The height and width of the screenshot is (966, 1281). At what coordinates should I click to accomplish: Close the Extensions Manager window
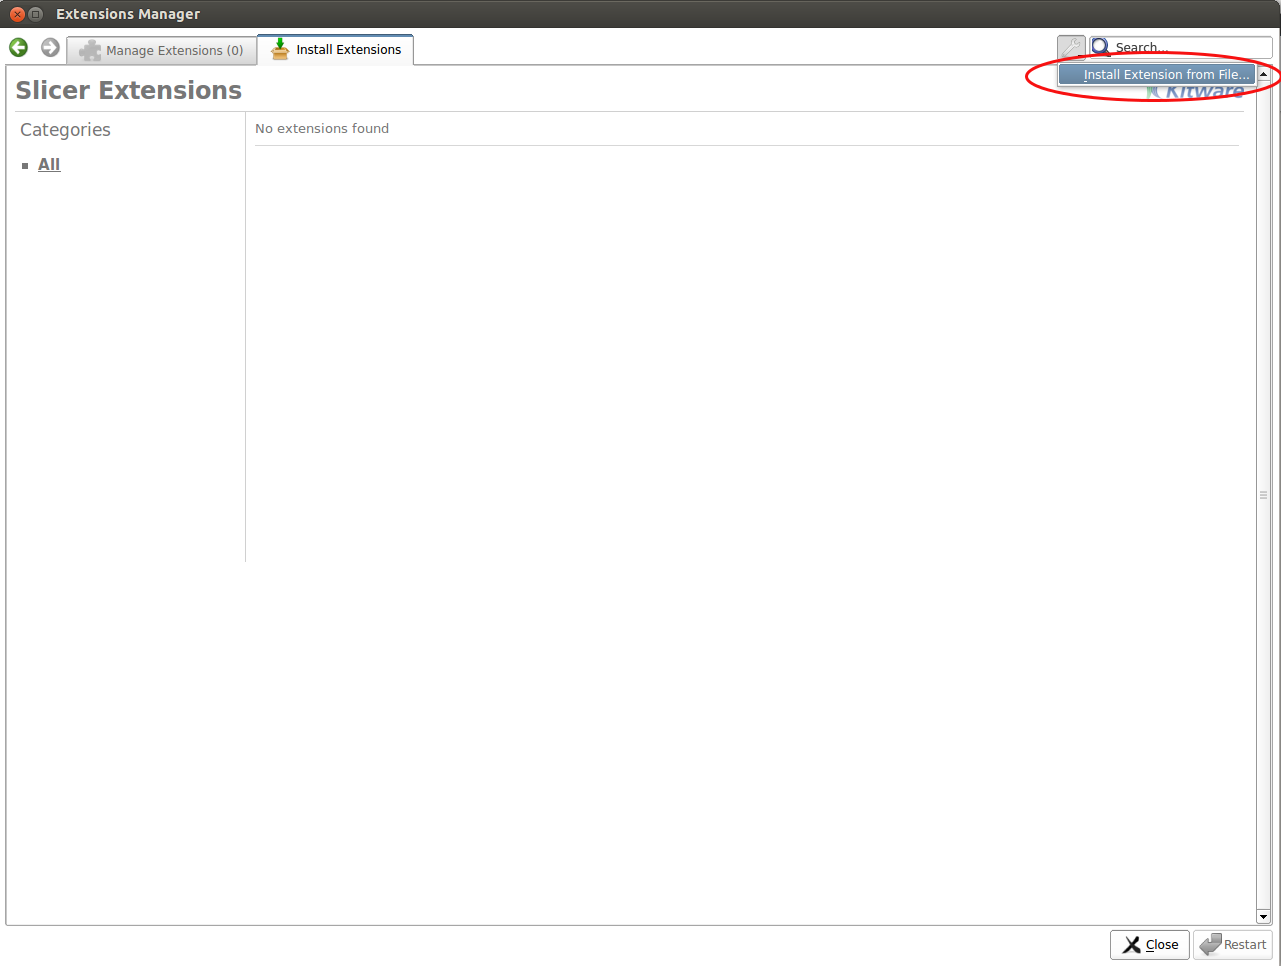17,14
